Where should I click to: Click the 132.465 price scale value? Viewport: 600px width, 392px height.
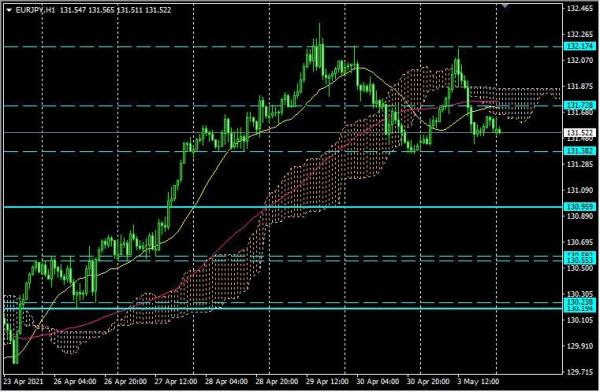click(x=579, y=8)
